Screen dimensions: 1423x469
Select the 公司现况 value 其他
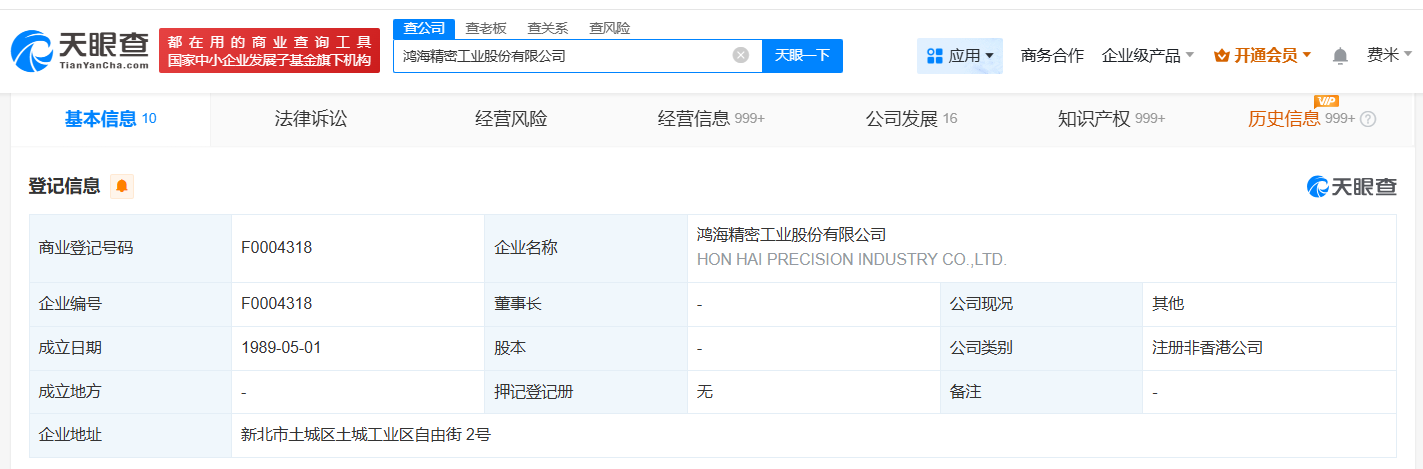(1168, 303)
